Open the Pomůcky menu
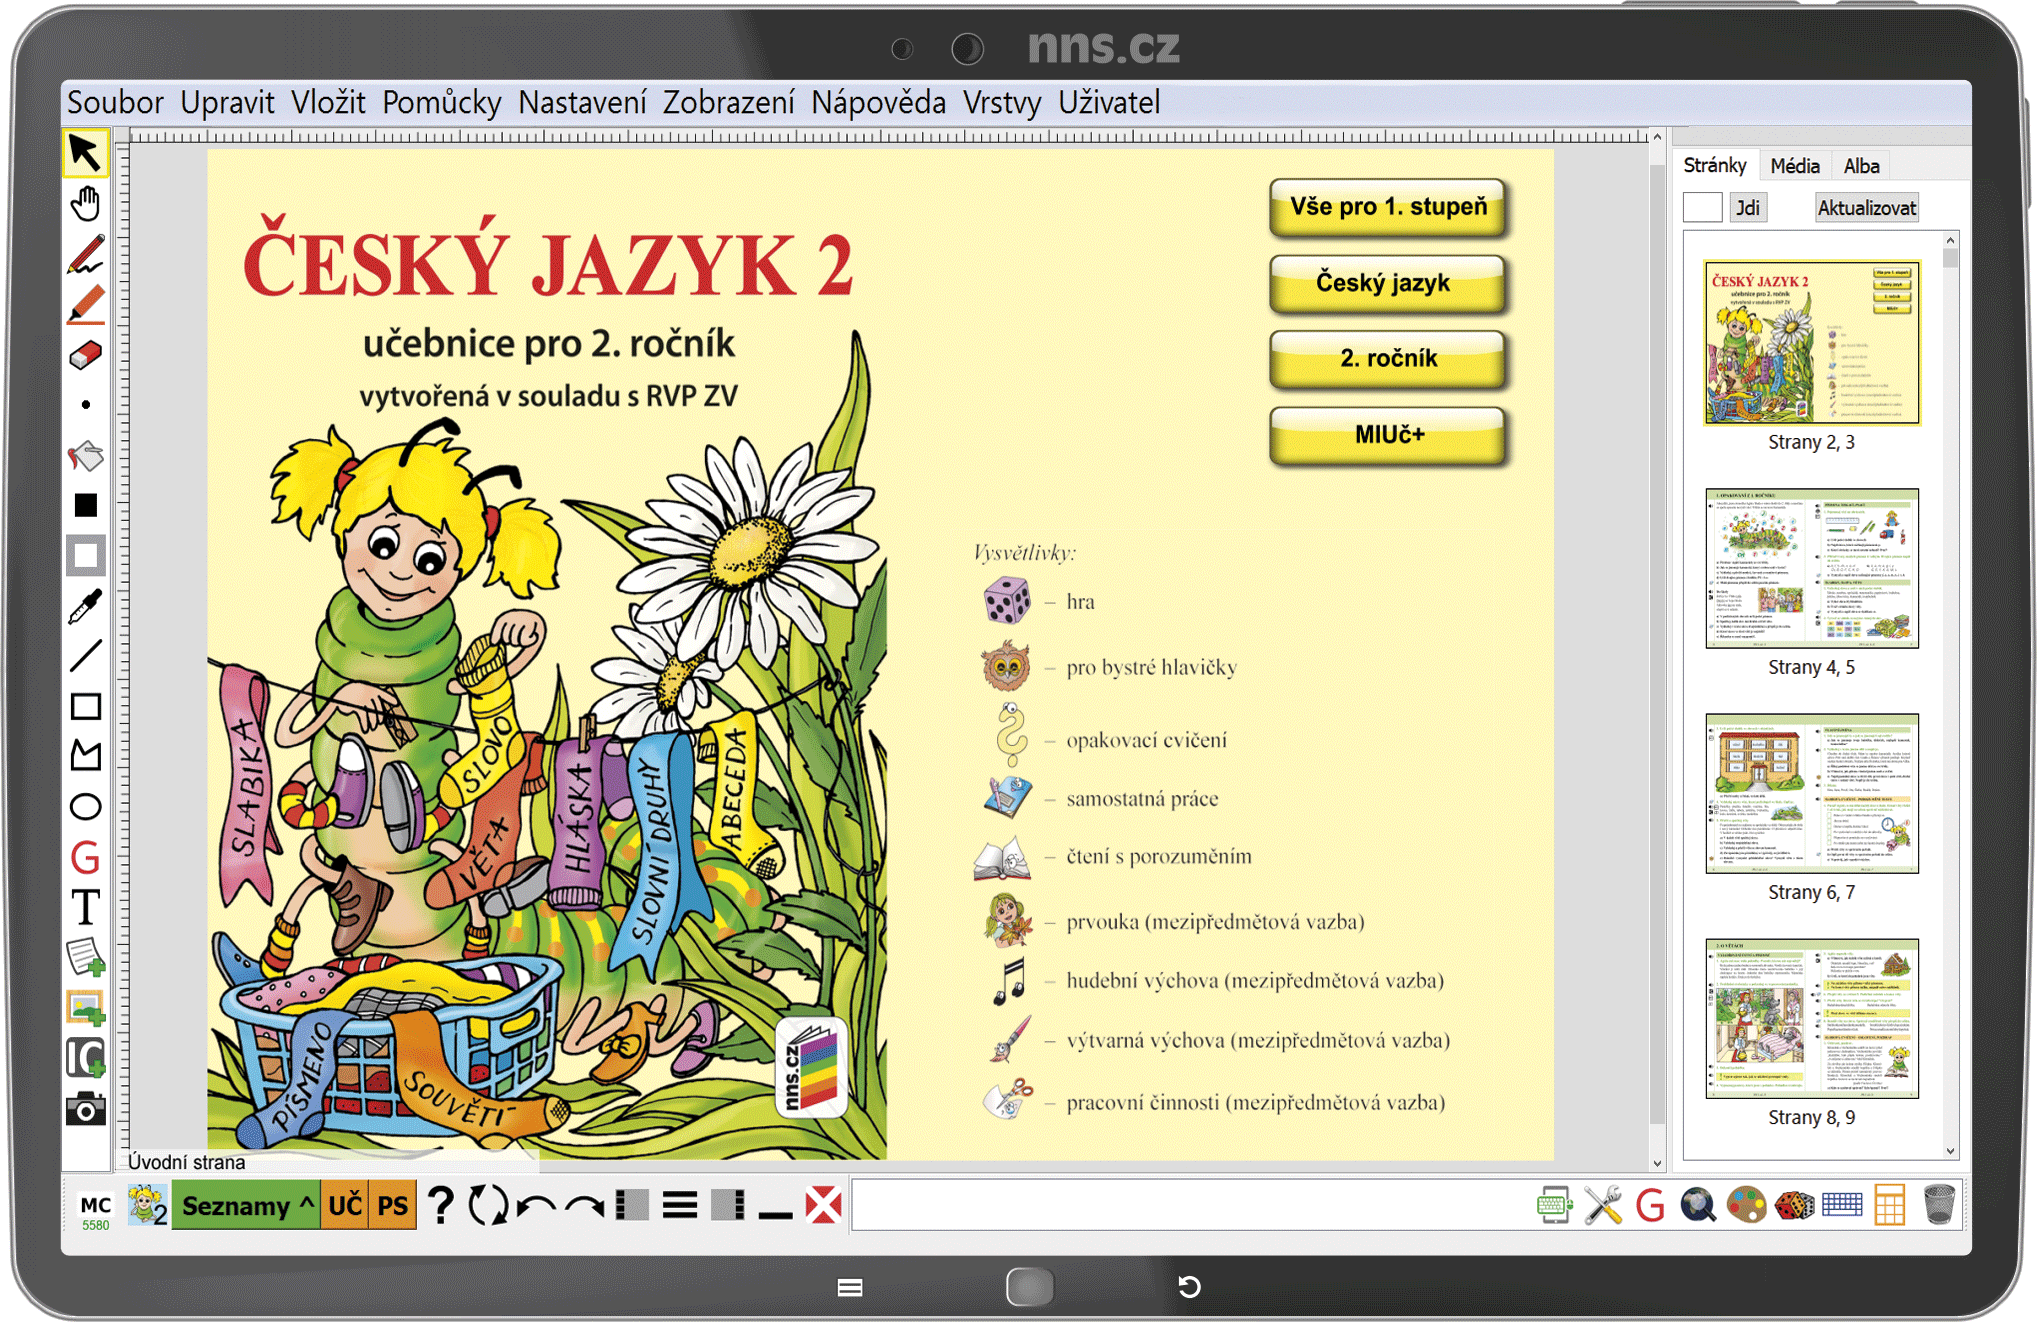This screenshot has height=1322, width=2038. click(x=441, y=102)
